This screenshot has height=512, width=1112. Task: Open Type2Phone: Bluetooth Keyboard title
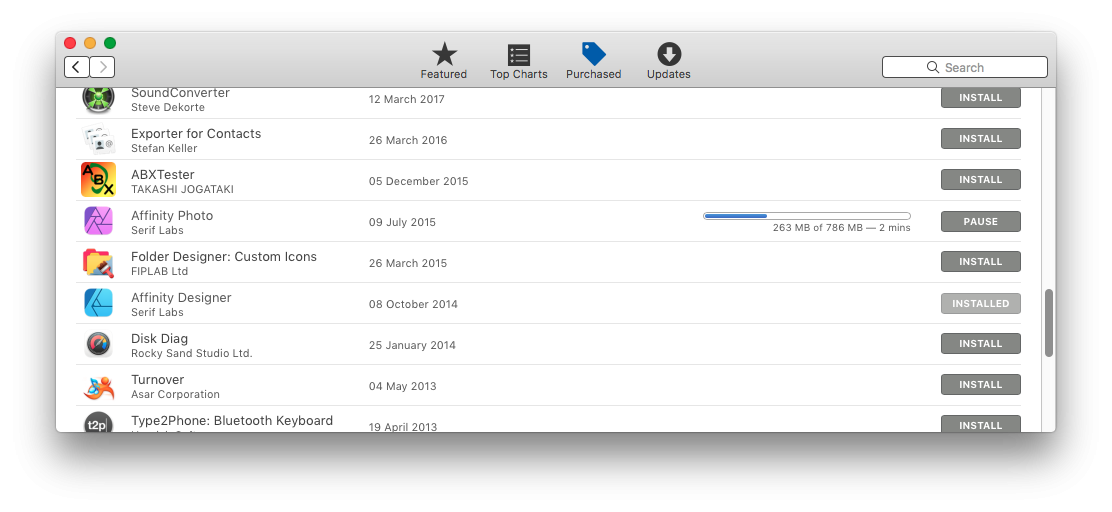click(232, 421)
